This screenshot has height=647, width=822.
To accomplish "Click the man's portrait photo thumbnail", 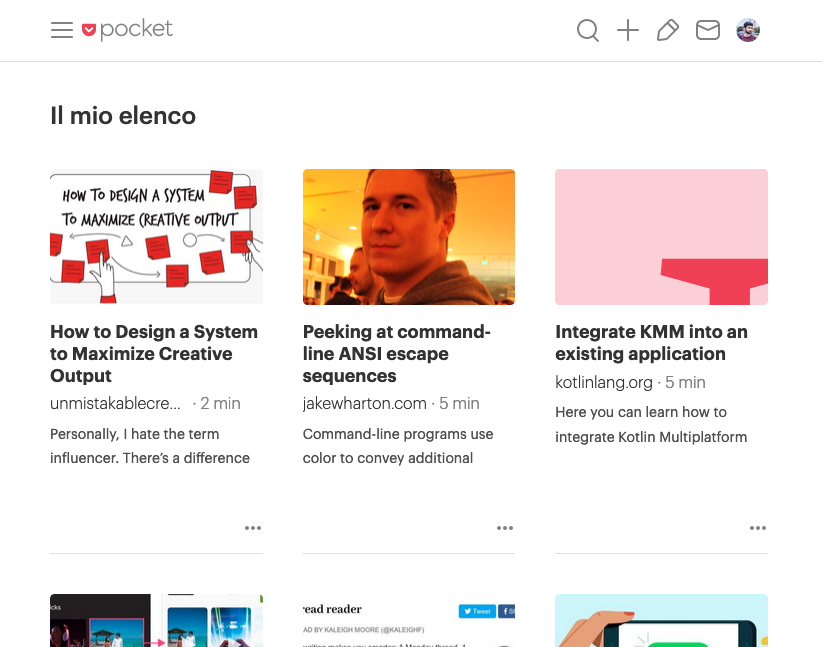I will pos(409,237).
